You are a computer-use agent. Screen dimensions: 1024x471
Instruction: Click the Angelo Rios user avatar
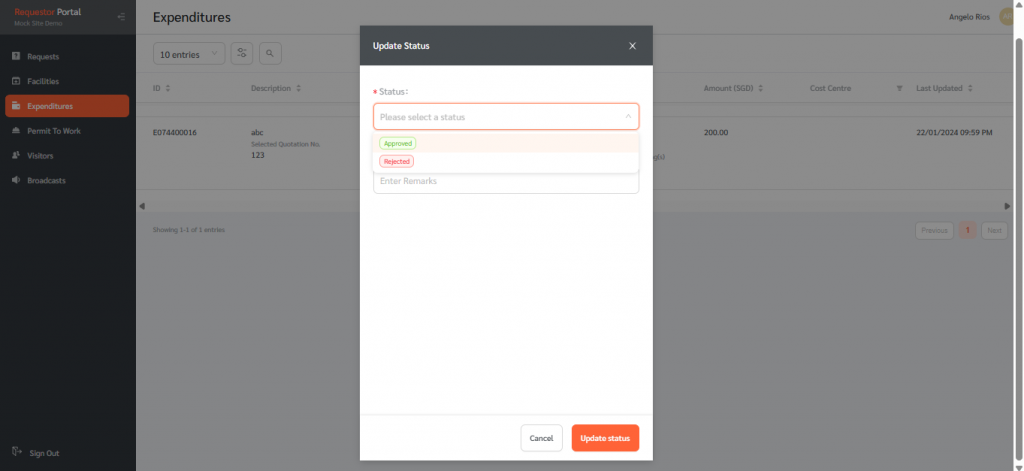point(1008,17)
